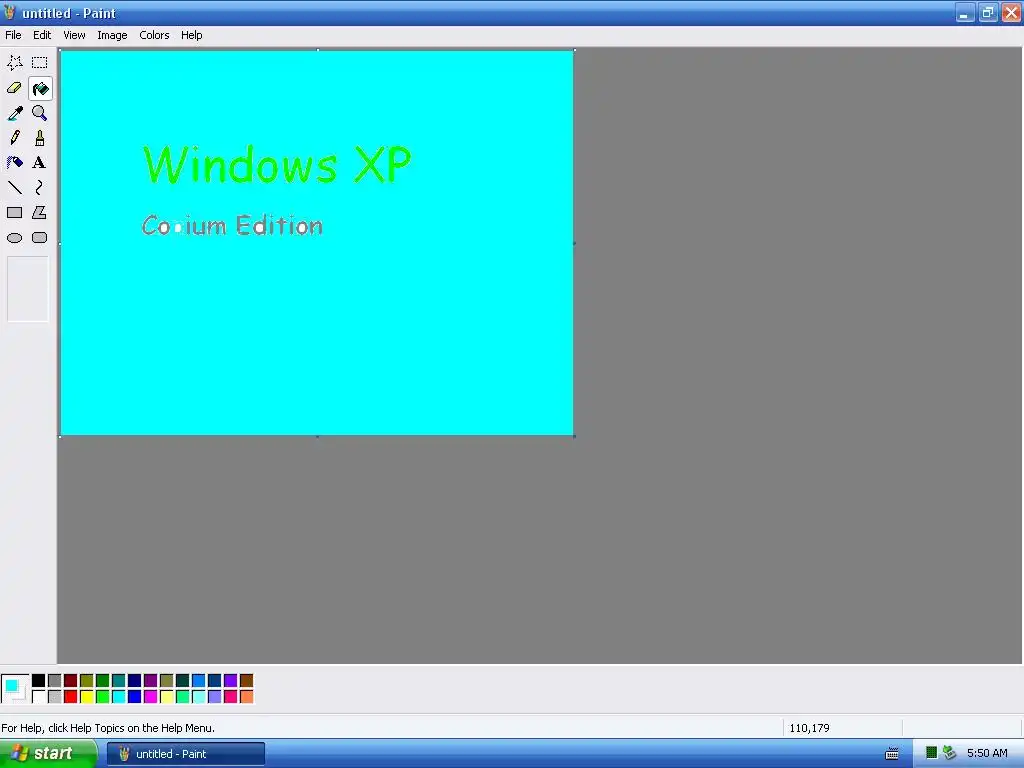Choose the straight Line tool
The height and width of the screenshot is (768, 1024).
(x=14, y=187)
